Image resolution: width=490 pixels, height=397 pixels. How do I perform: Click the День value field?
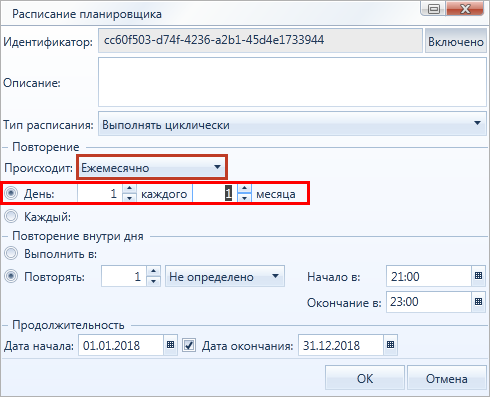(x=100, y=193)
